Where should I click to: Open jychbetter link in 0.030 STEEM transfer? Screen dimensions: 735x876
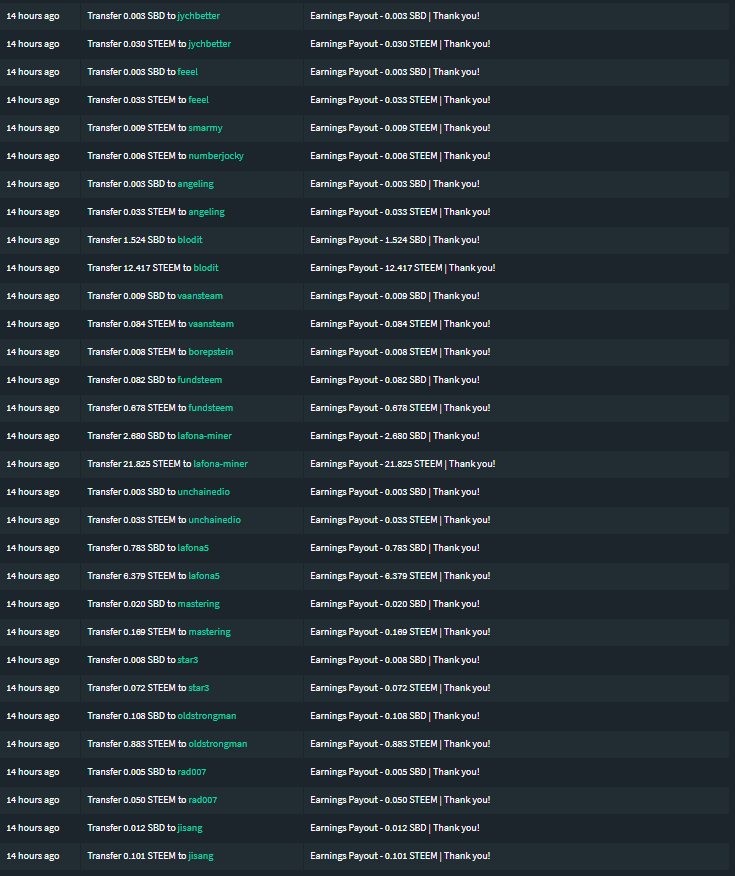pyautogui.click(x=209, y=44)
